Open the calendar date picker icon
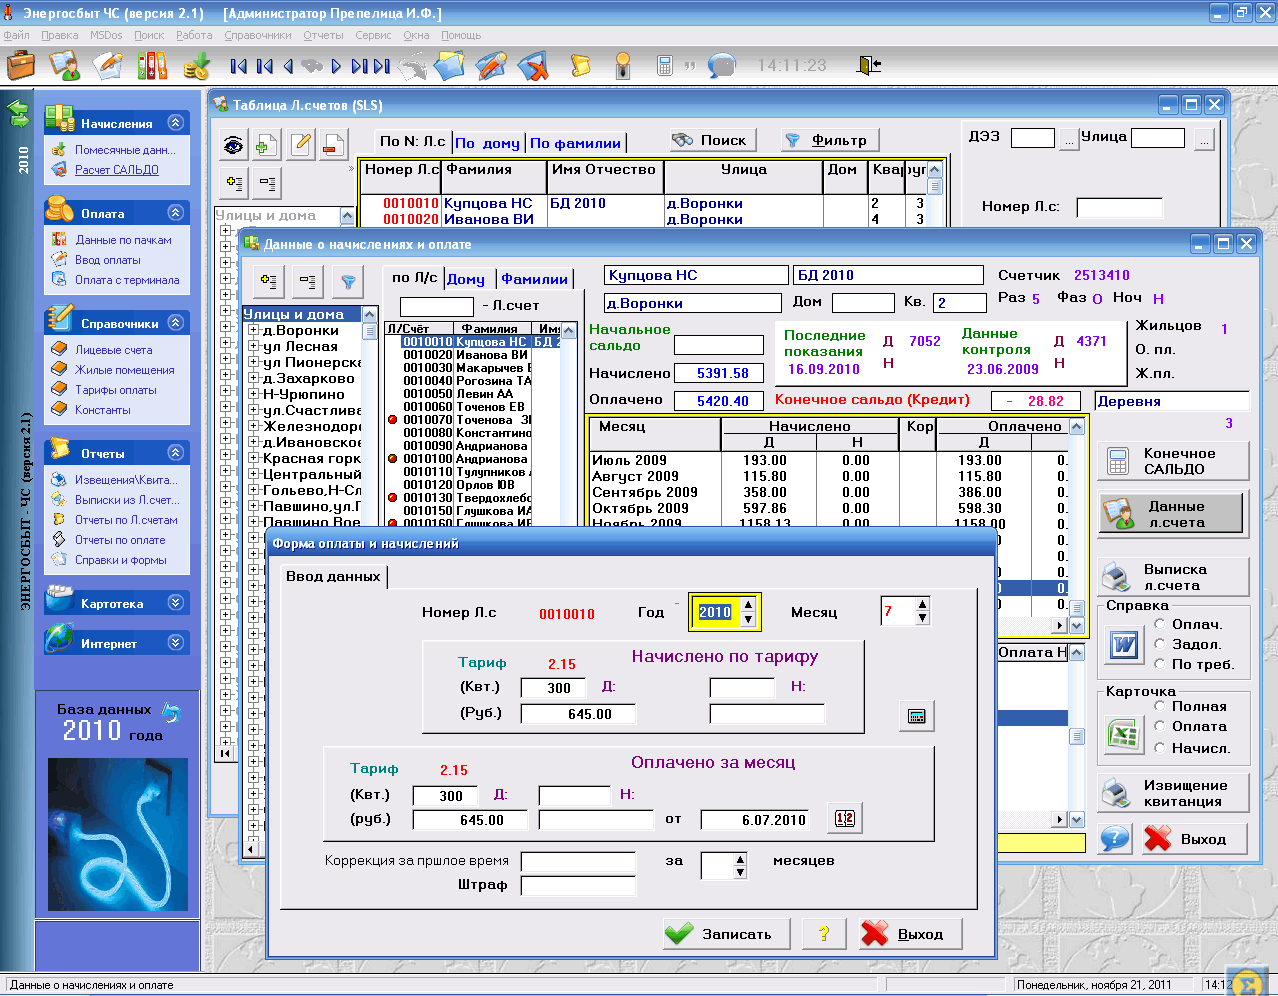Image resolution: width=1278 pixels, height=996 pixels. (845, 819)
